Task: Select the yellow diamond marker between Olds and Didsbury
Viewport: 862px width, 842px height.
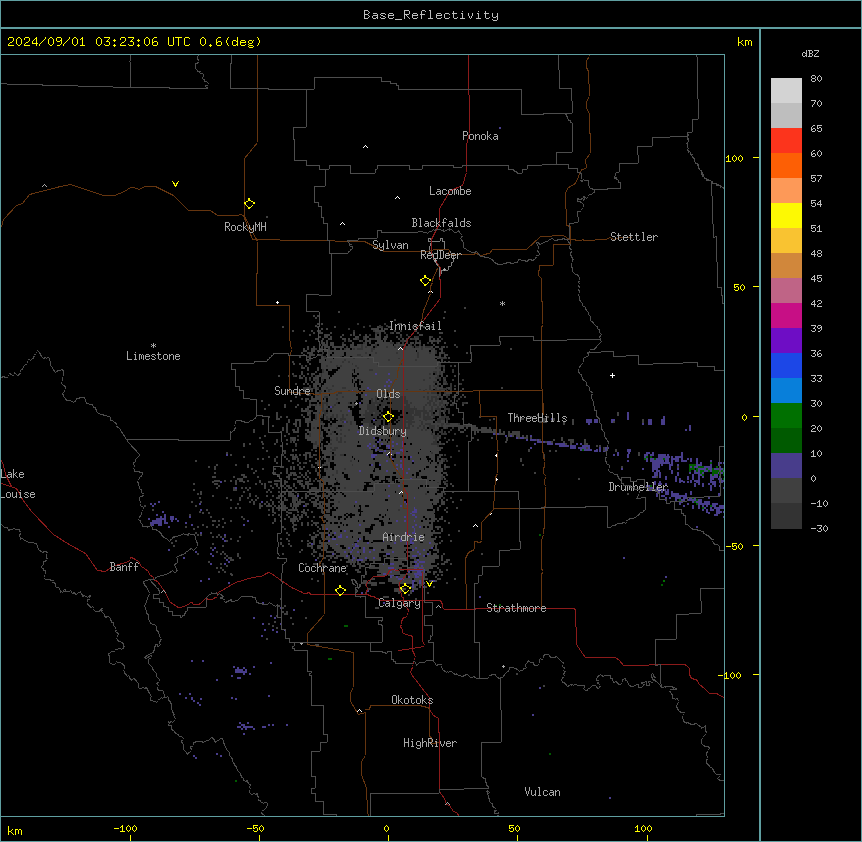Action: pyautogui.click(x=388, y=416)
